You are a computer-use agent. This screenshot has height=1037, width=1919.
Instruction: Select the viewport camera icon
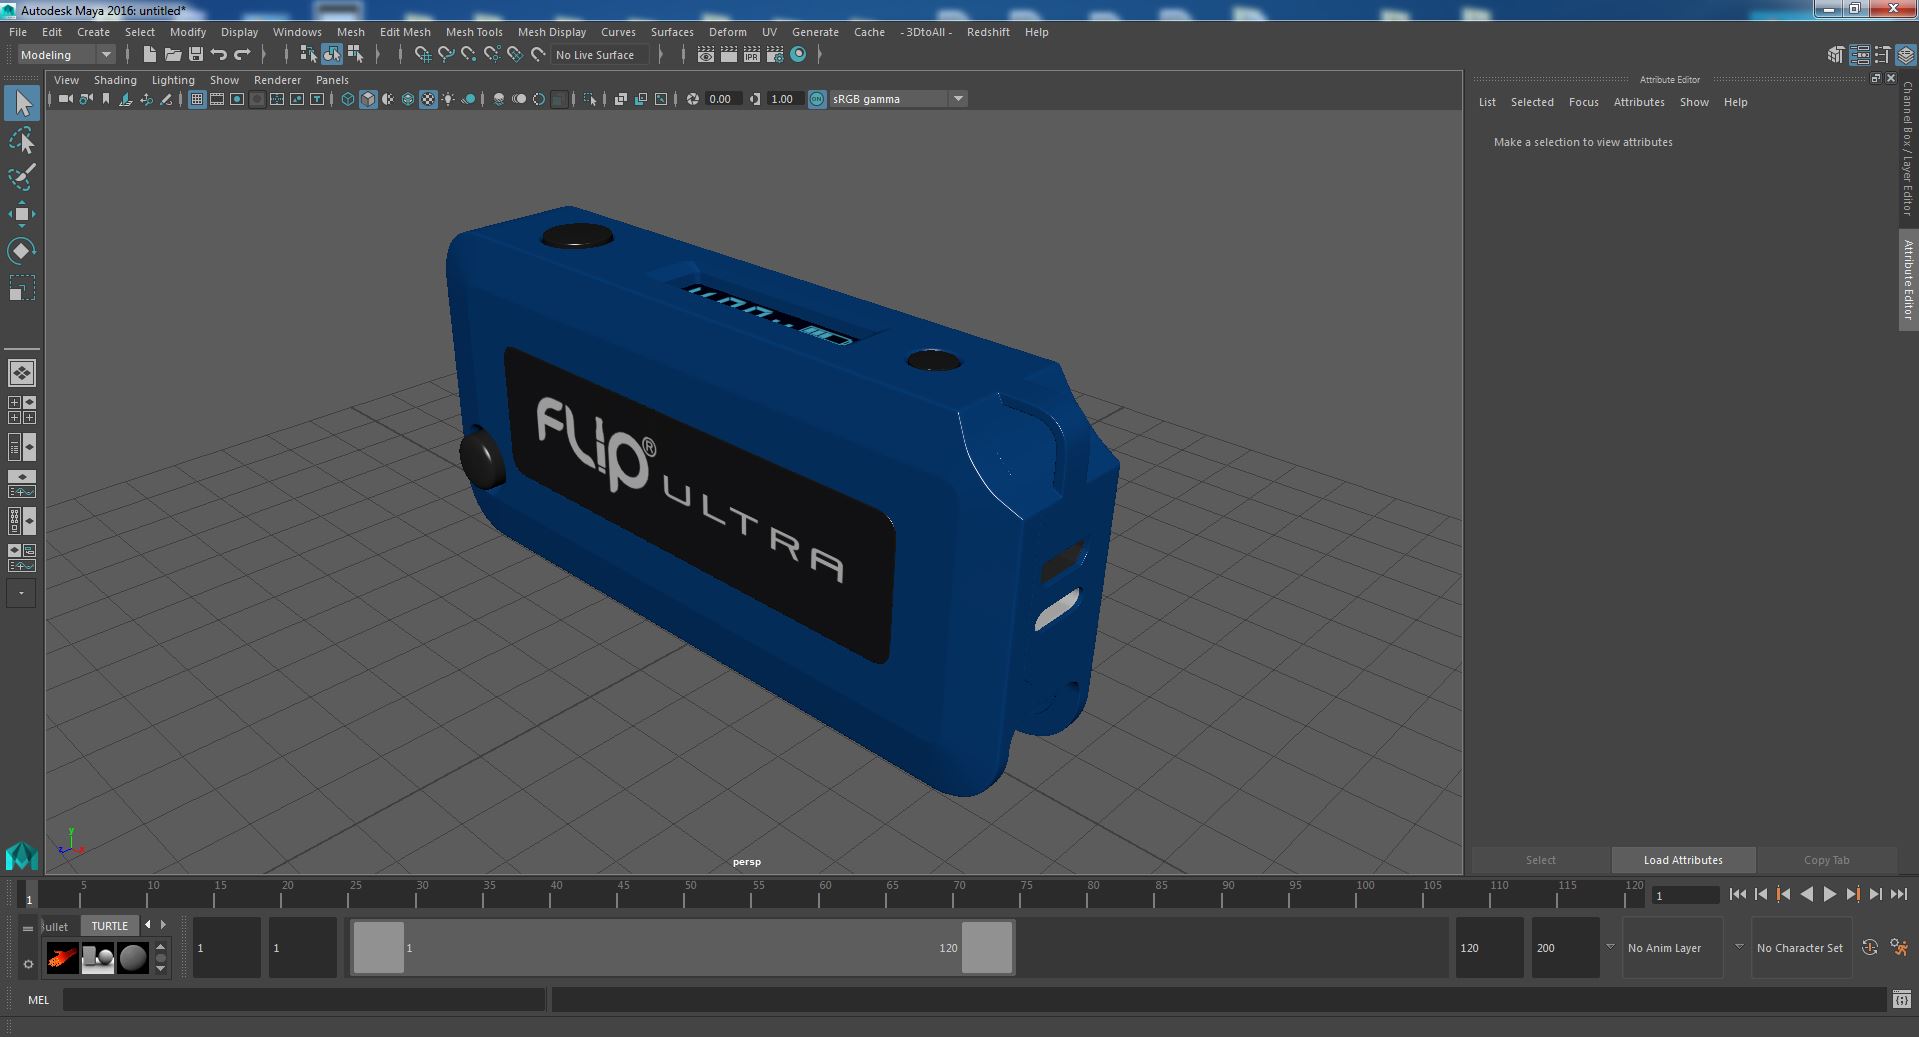pos(65,99)
